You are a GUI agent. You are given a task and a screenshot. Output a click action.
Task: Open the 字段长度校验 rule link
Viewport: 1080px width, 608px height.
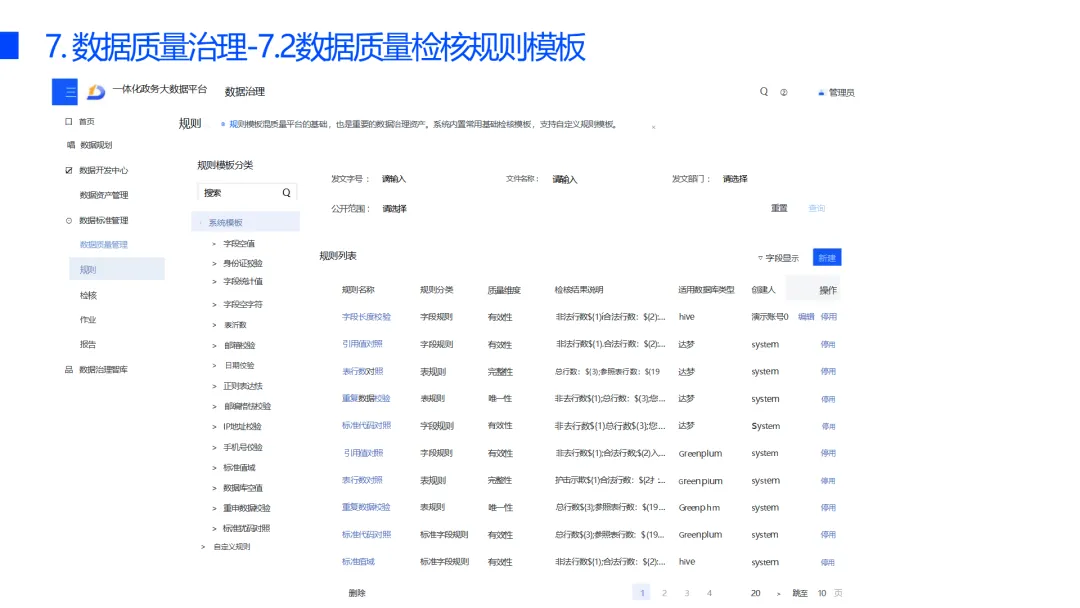point(366,317)
